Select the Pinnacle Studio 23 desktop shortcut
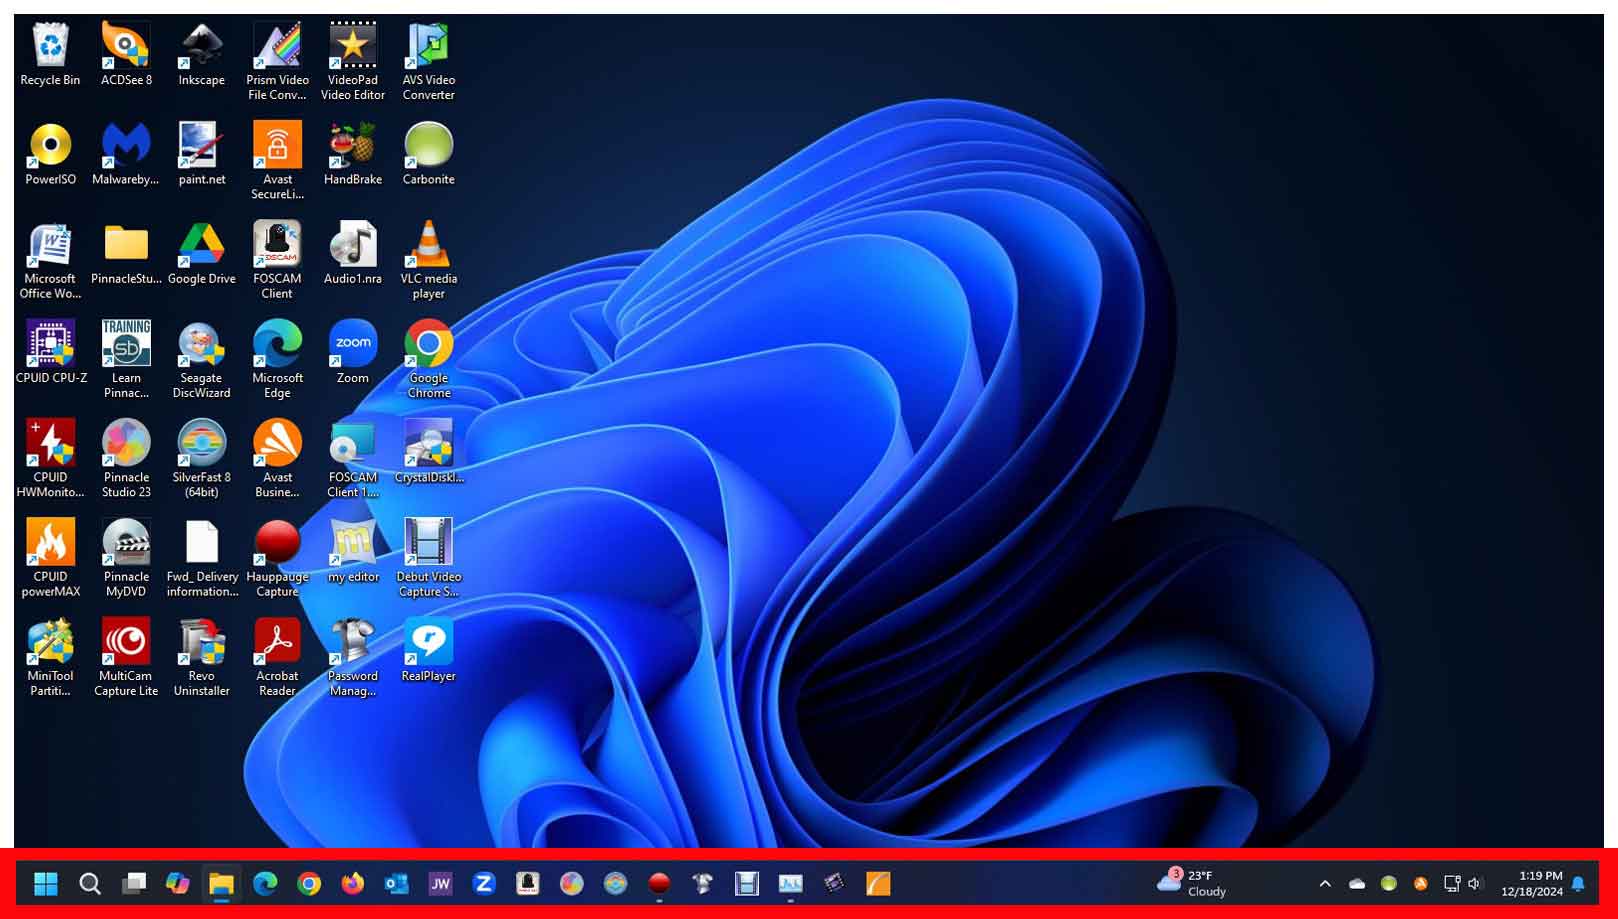Screen dimensions: 1618x919 (x=126, y=458)
